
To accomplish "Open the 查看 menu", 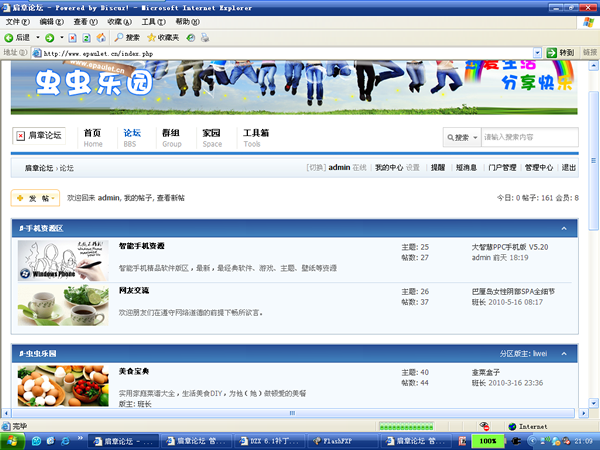I will pyautogui.click(x=85, y=22).
